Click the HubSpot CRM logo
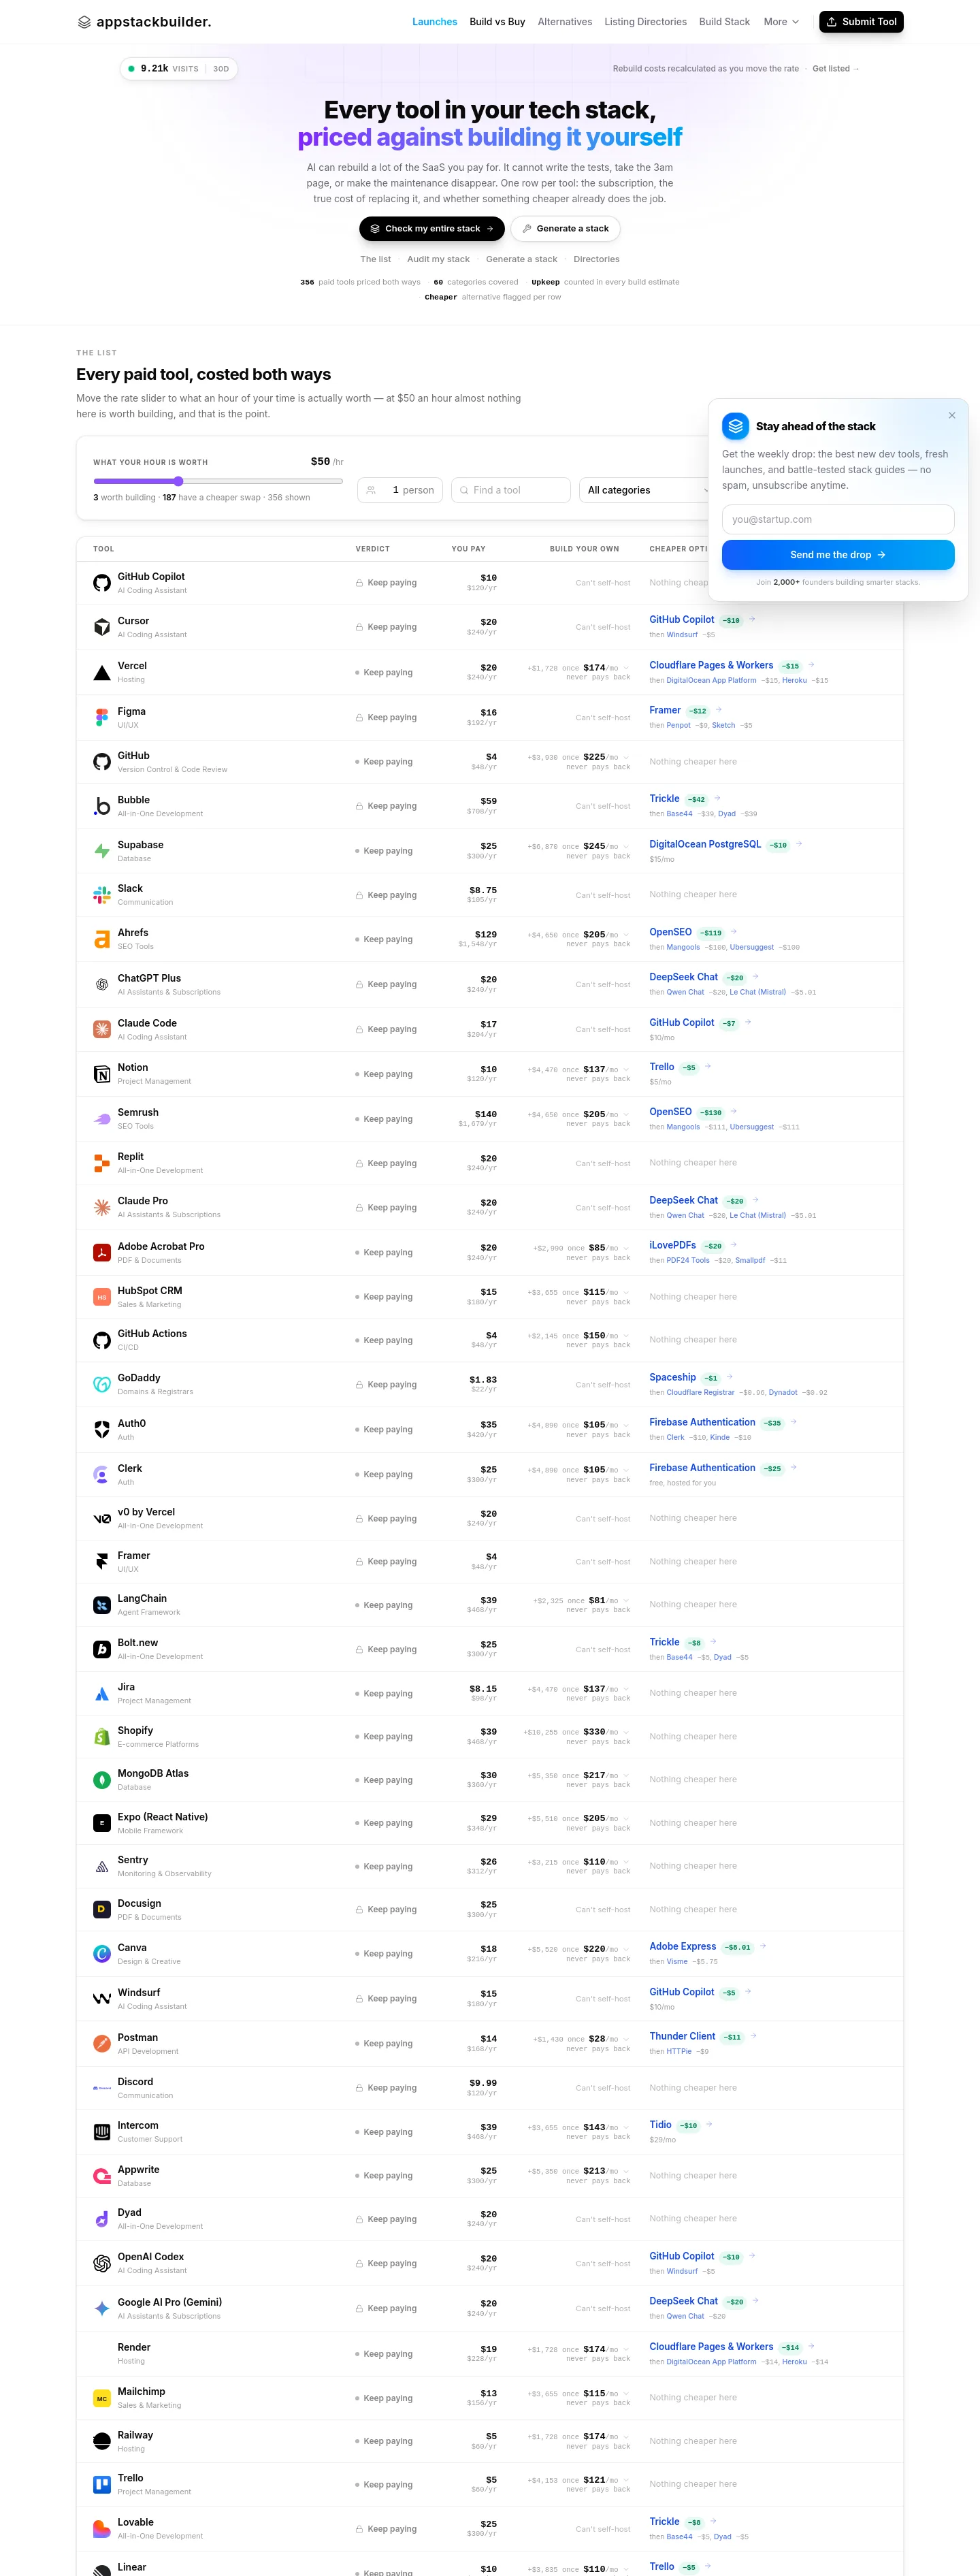Viewport: 980px width, 2576px height. coord(102,1297)
